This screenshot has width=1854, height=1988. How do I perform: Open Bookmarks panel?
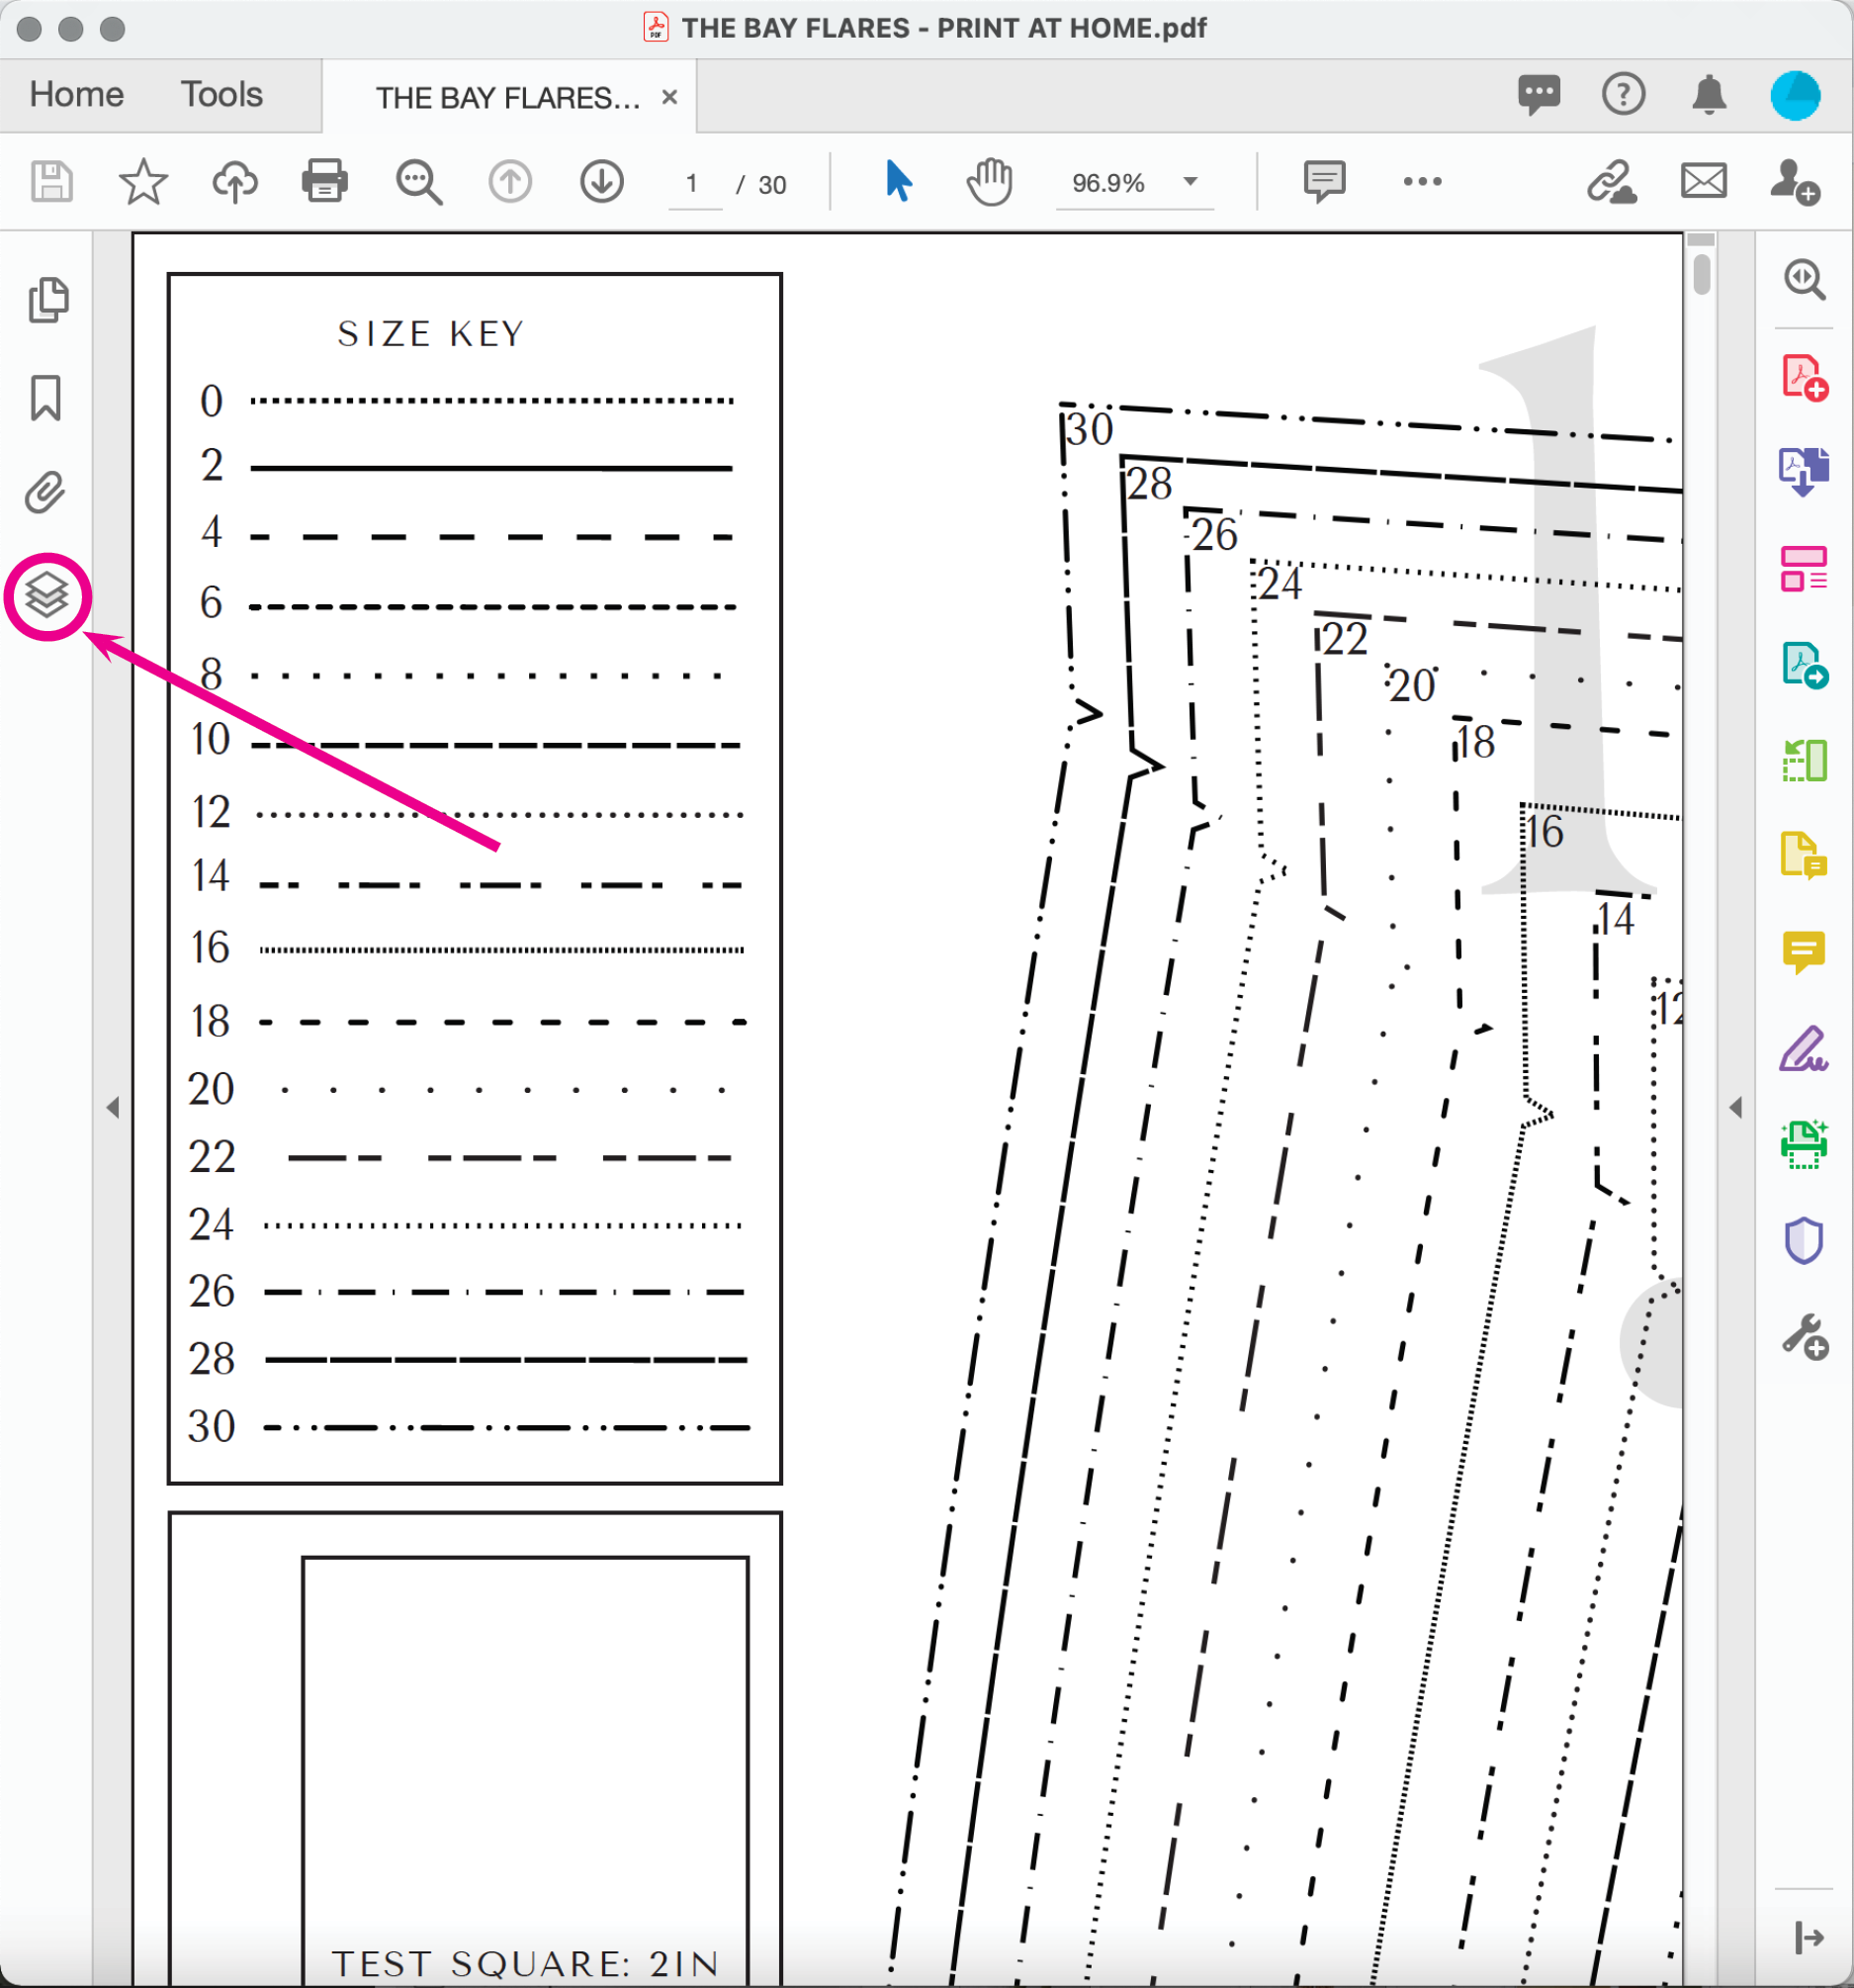46,398
